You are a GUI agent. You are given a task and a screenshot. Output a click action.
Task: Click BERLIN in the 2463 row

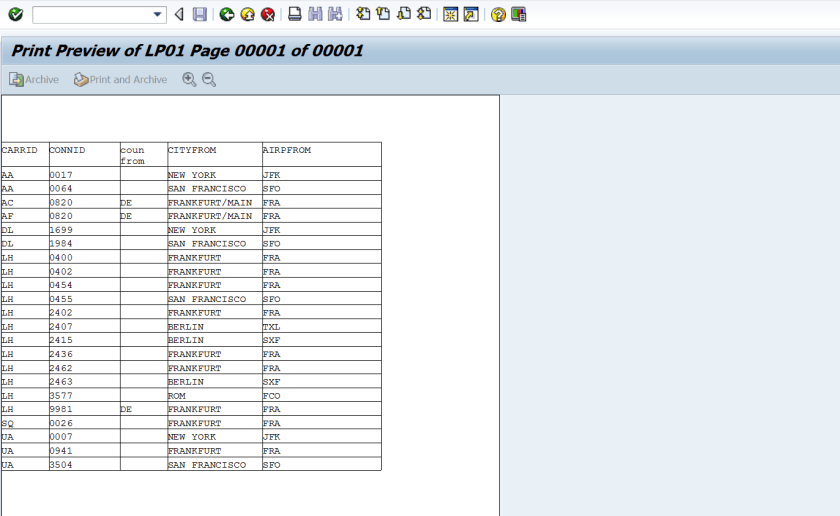coord(185,382)
